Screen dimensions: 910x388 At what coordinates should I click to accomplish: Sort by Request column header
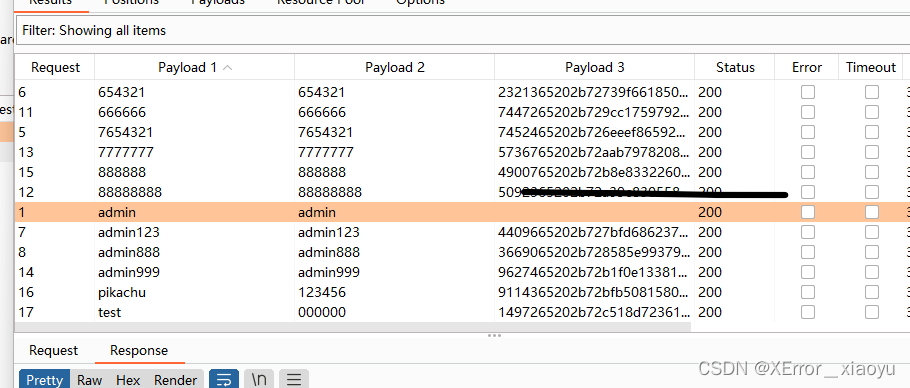pos(55,67)
